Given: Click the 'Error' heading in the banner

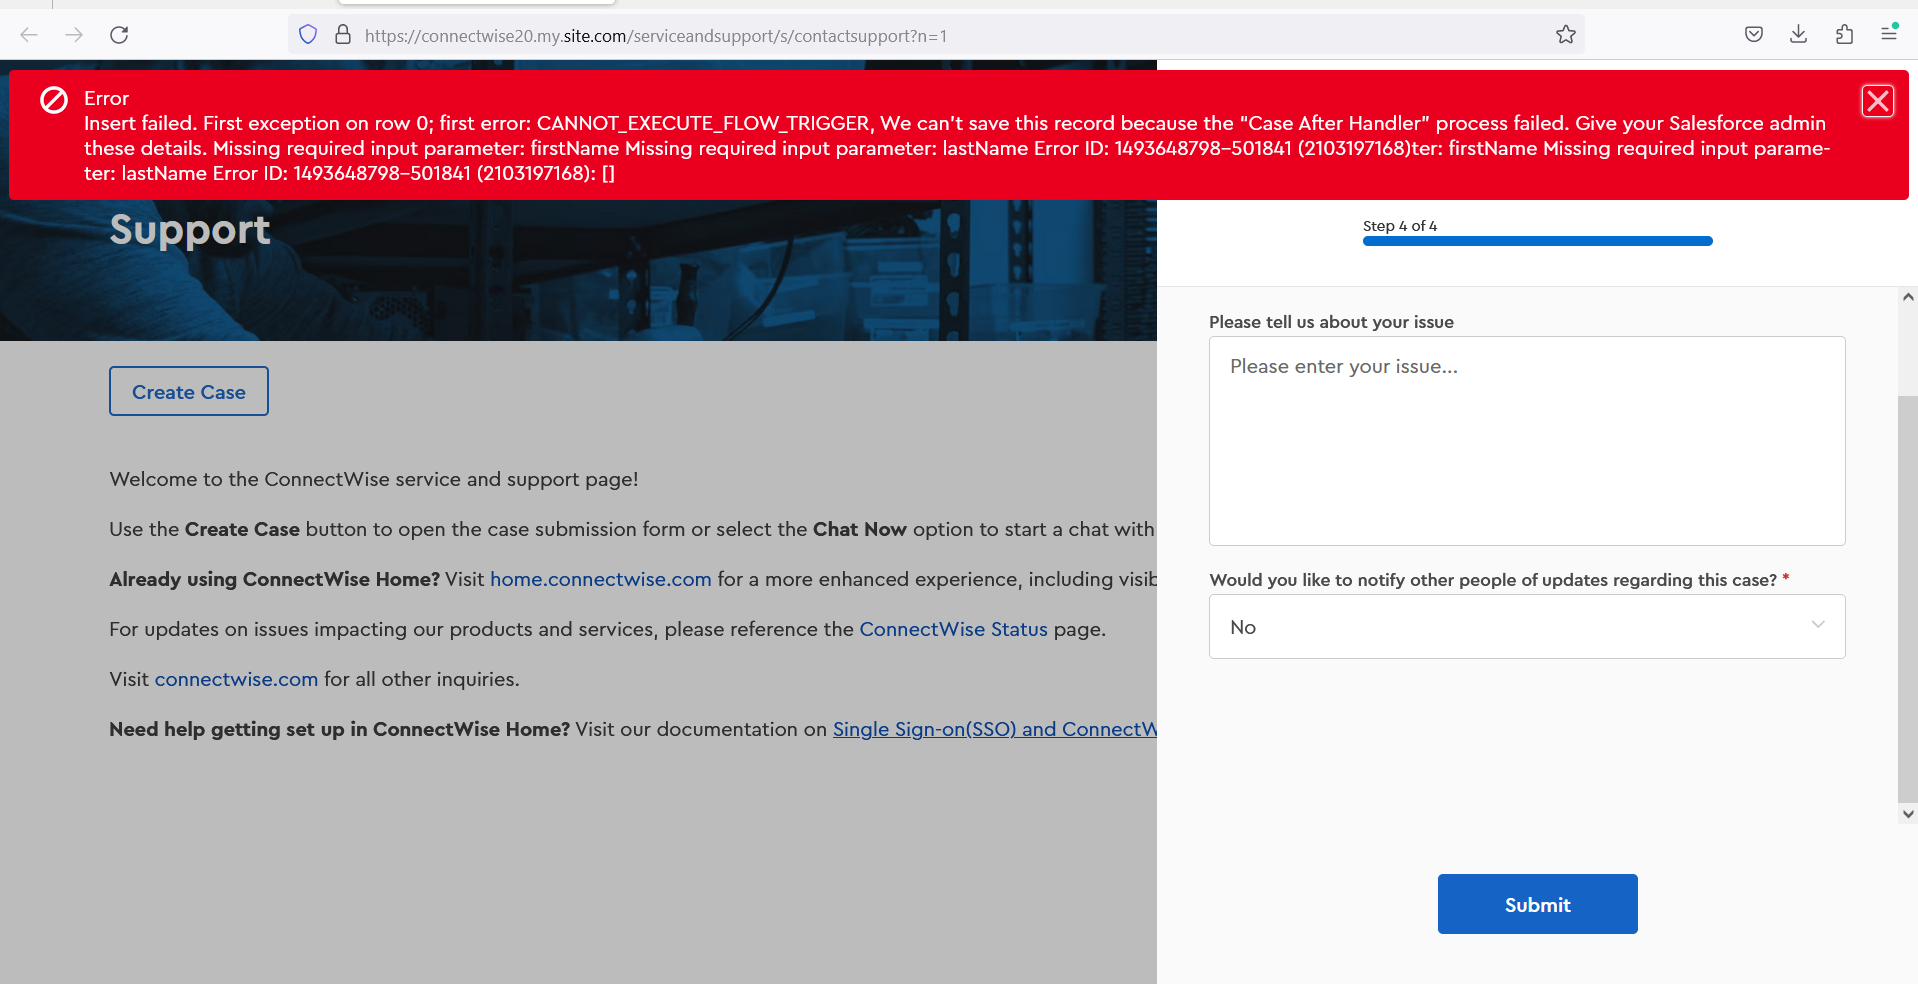Looking at the screenshot, I should click(106, 98).
